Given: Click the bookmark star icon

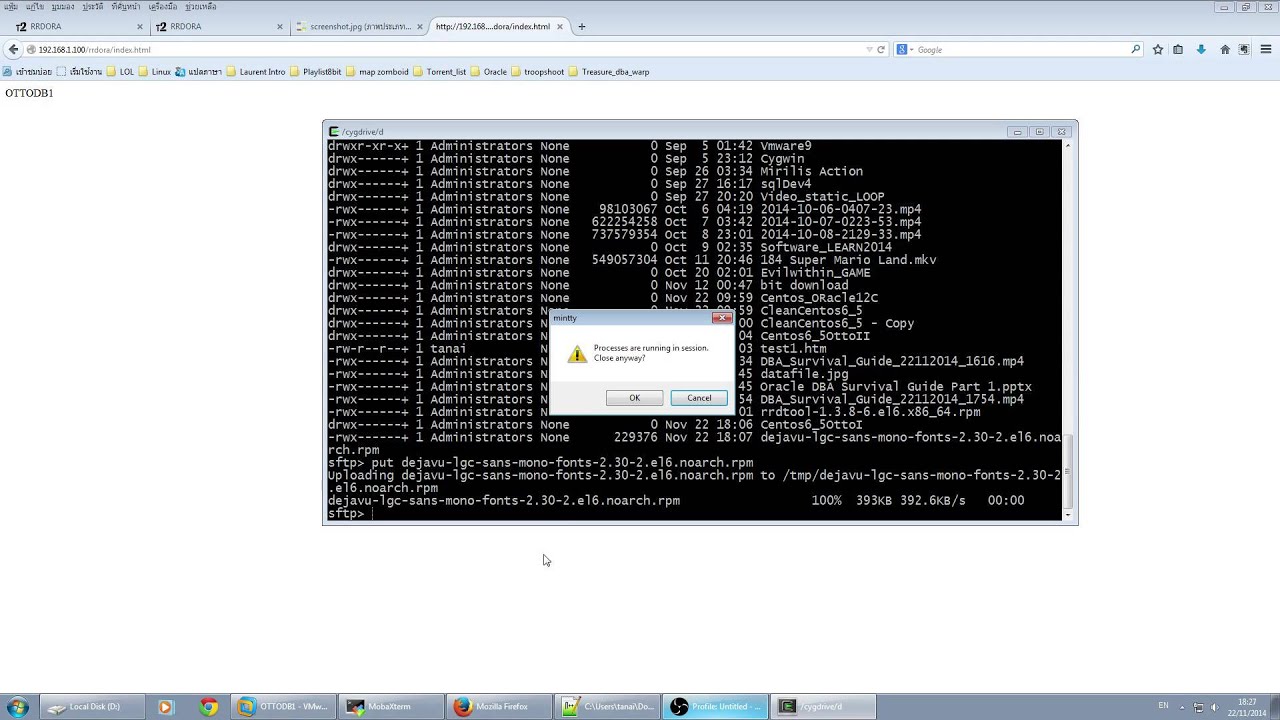Looking at the screenshot, I should point(1158,49).
